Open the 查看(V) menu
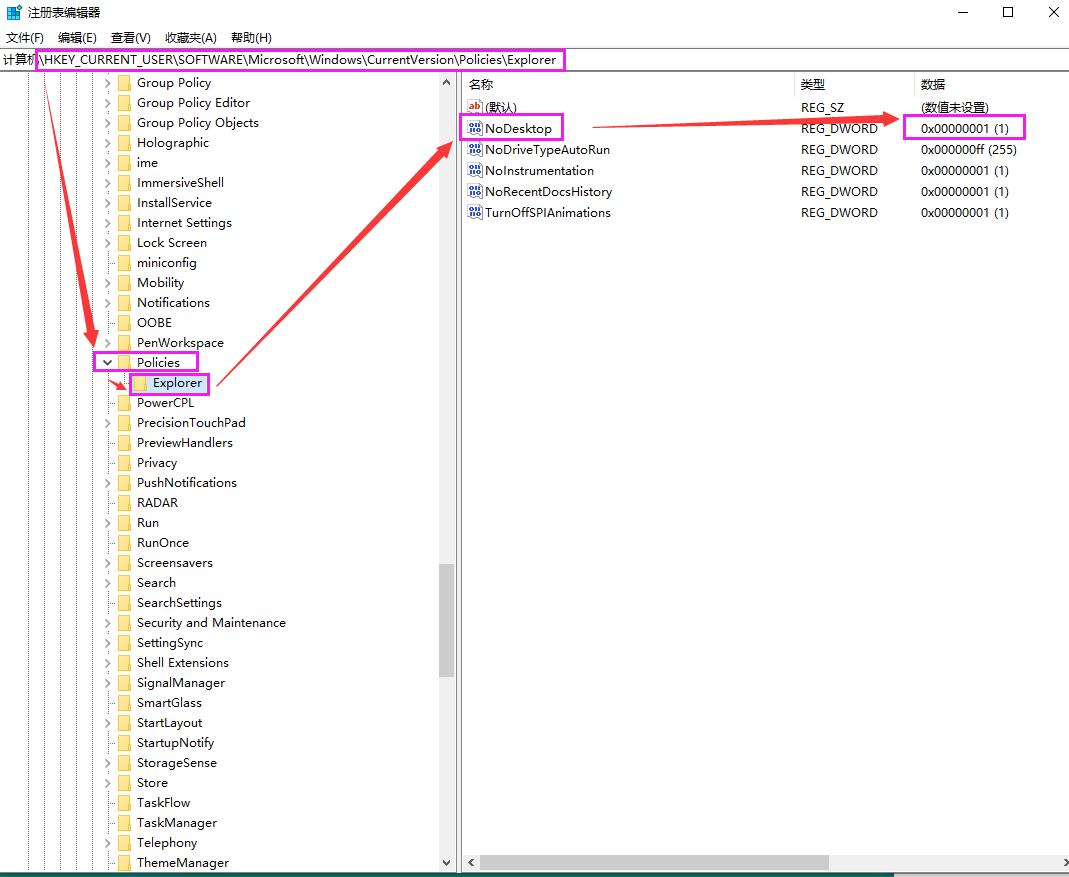This screenshot has height=877, width=1069. click(x=130, y=37)
